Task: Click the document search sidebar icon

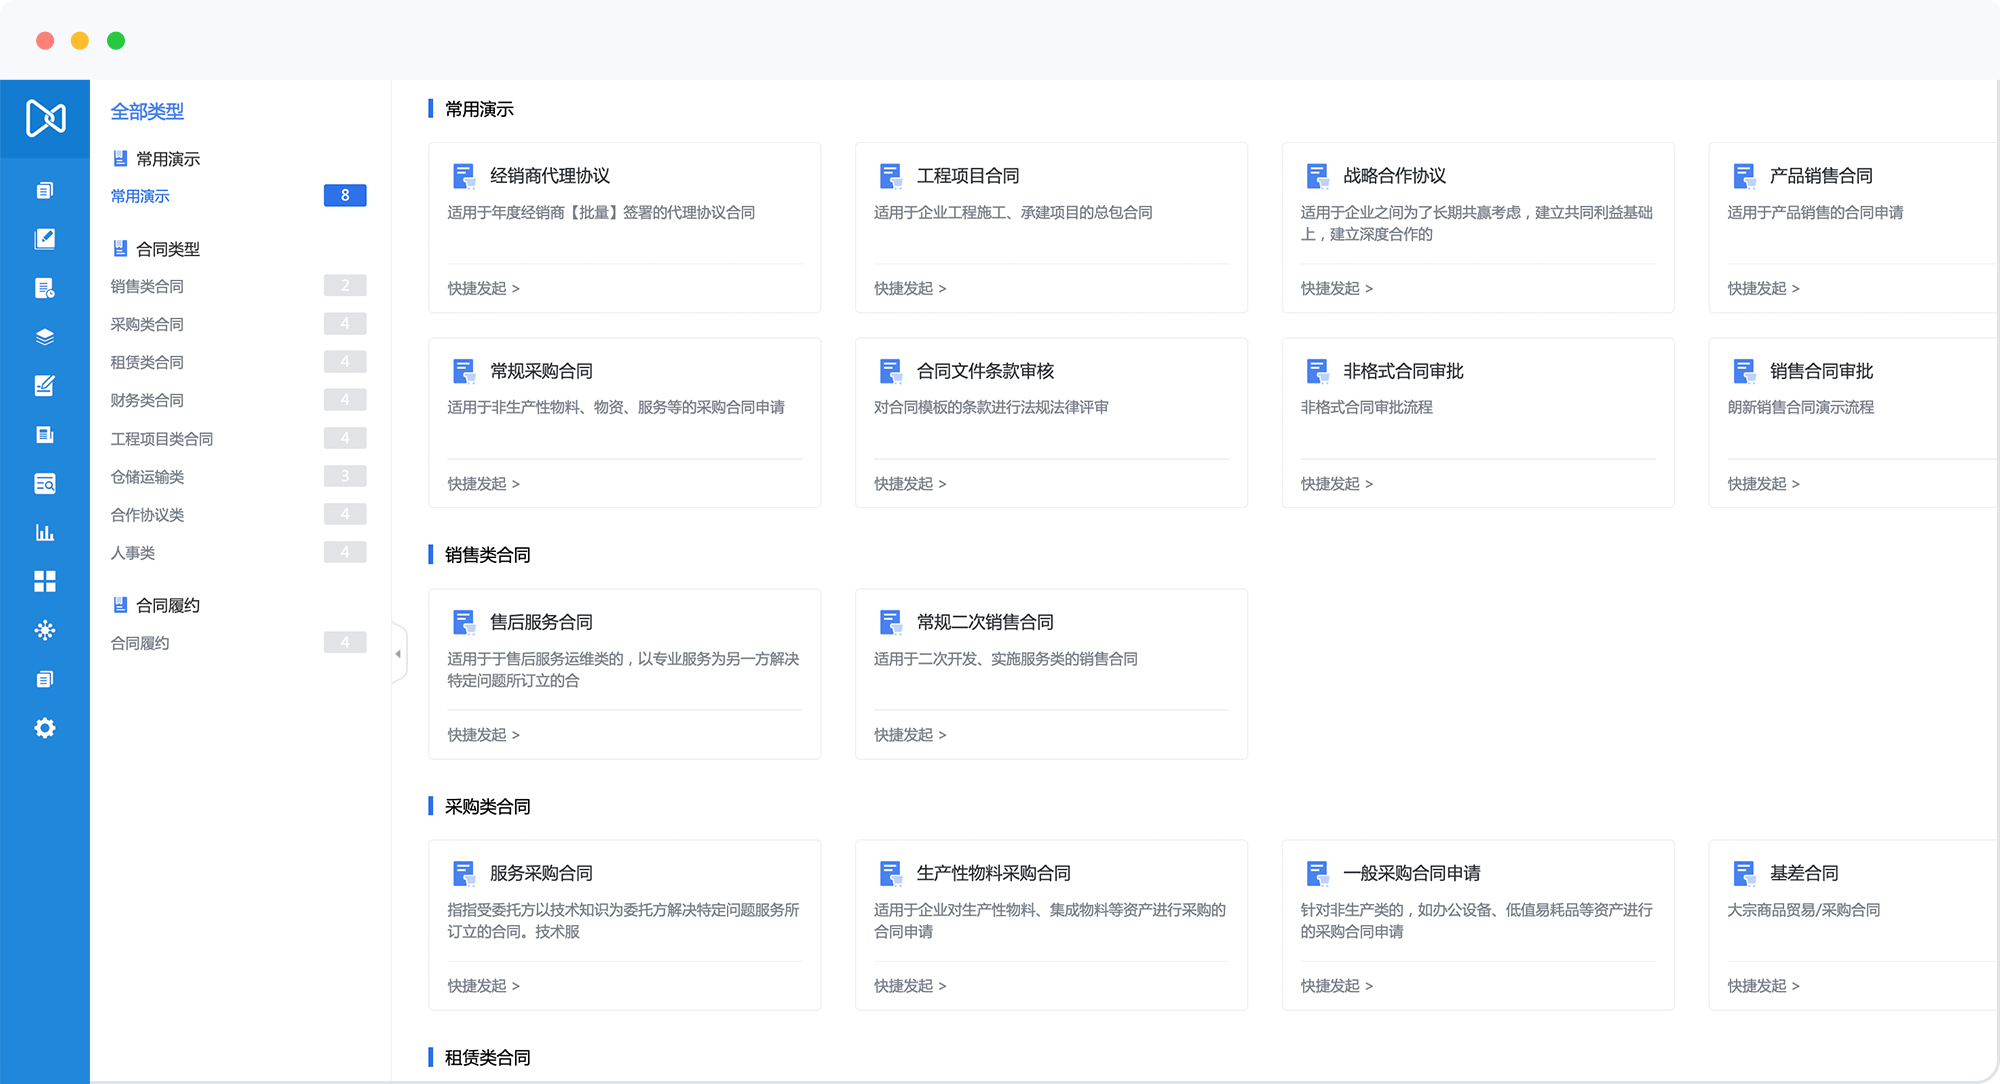Action: (45, 484)
